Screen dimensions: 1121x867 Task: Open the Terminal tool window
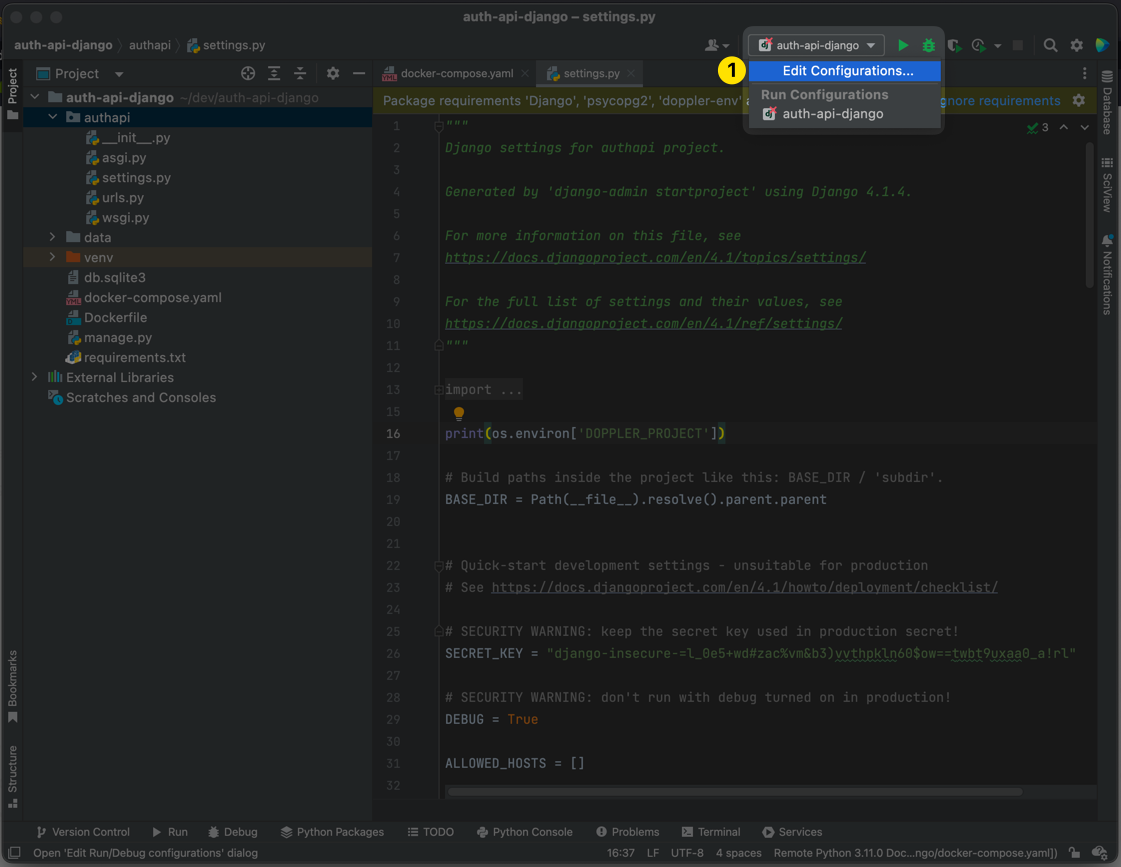[710, 832]
